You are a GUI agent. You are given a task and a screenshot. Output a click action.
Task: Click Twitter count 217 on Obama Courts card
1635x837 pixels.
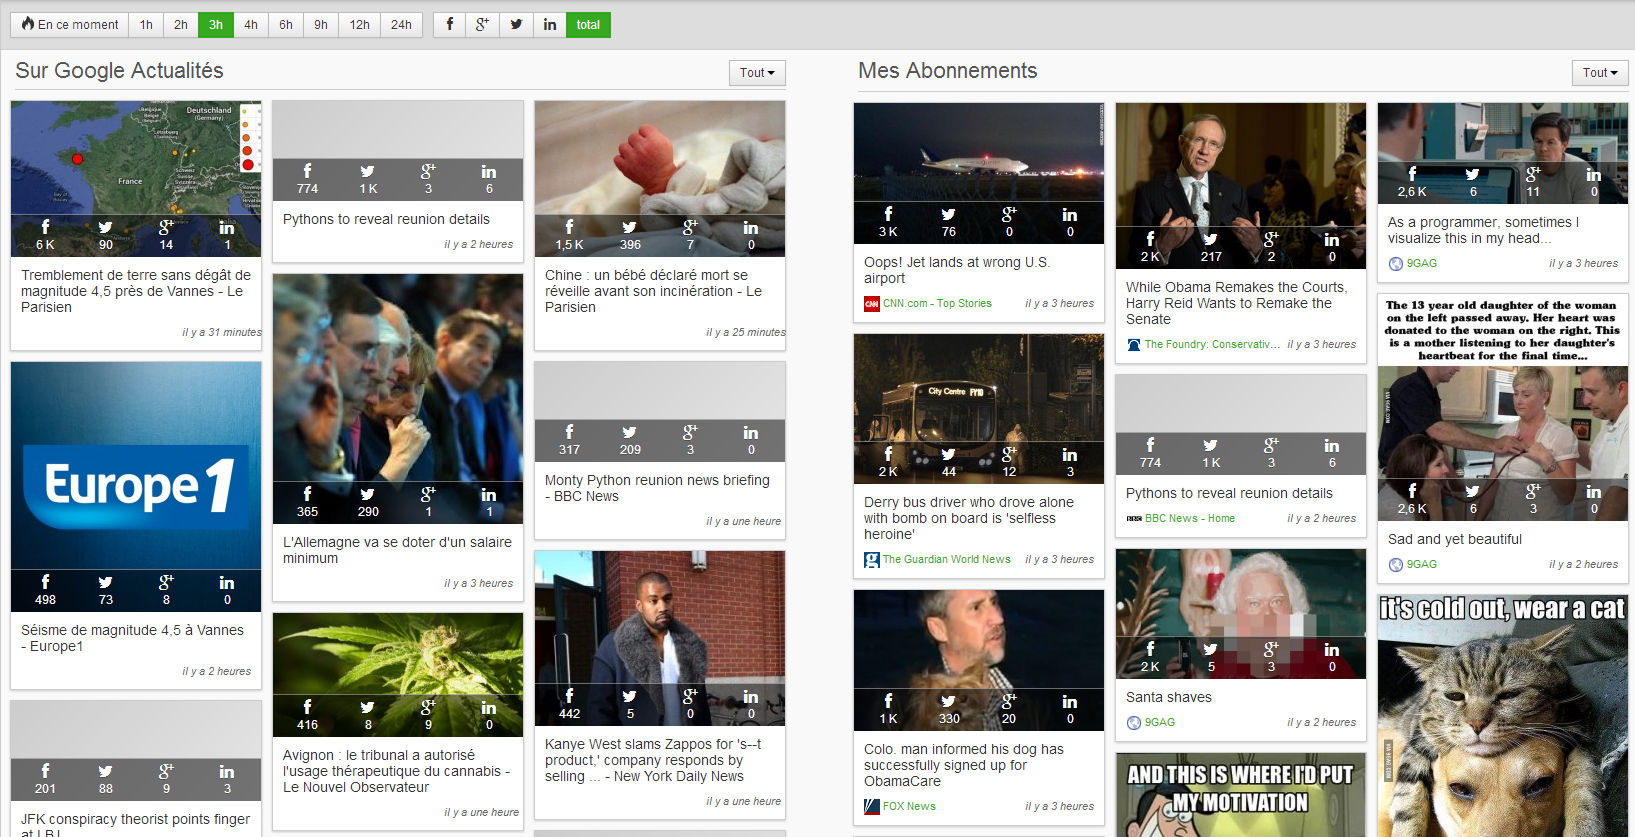click(x=1211, y=247)
